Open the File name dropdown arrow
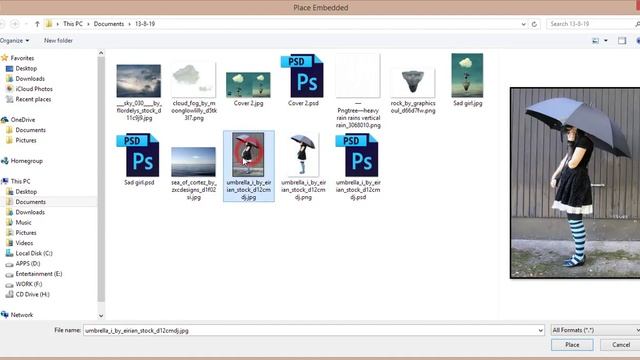Screen dimensions: 640x360 click(540, 330)
